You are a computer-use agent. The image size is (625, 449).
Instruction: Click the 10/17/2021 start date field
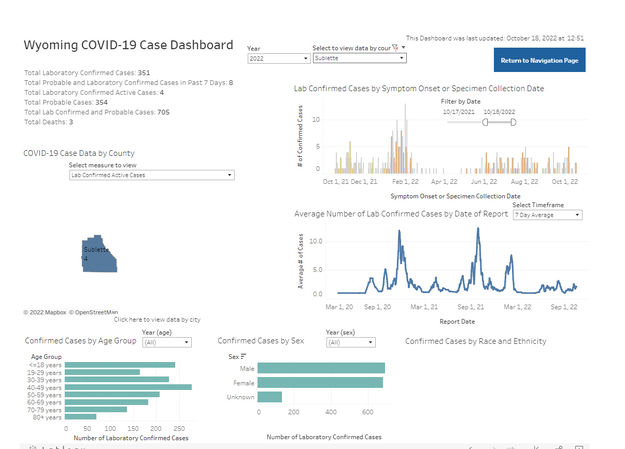[460, 112]
